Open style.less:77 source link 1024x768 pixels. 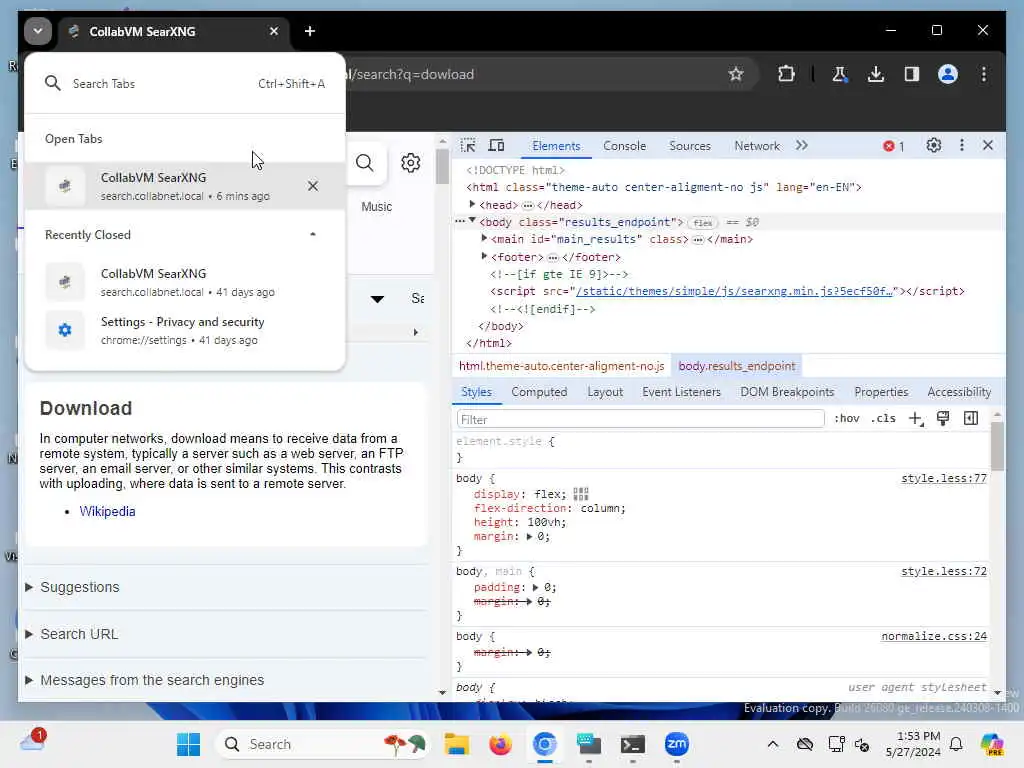click(944, 478)
